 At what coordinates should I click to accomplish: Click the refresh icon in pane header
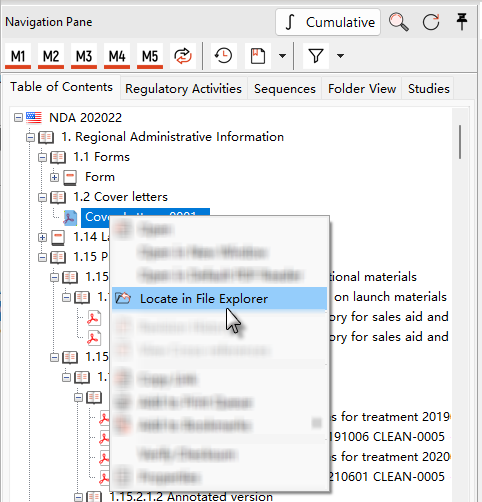(431, 22)
